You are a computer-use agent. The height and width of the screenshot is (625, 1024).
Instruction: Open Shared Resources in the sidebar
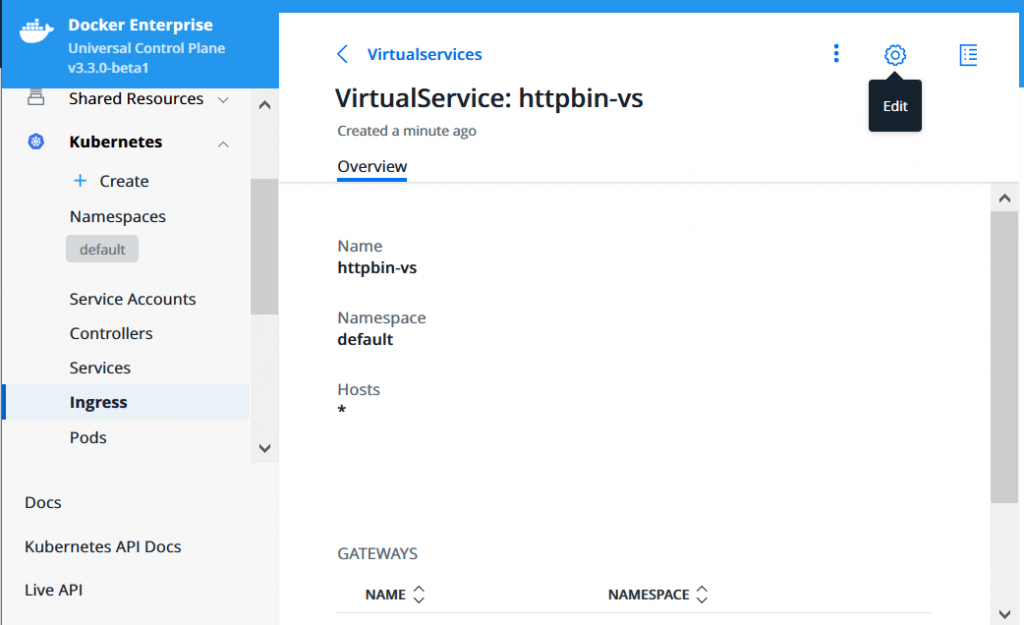[x=136, y=99]
